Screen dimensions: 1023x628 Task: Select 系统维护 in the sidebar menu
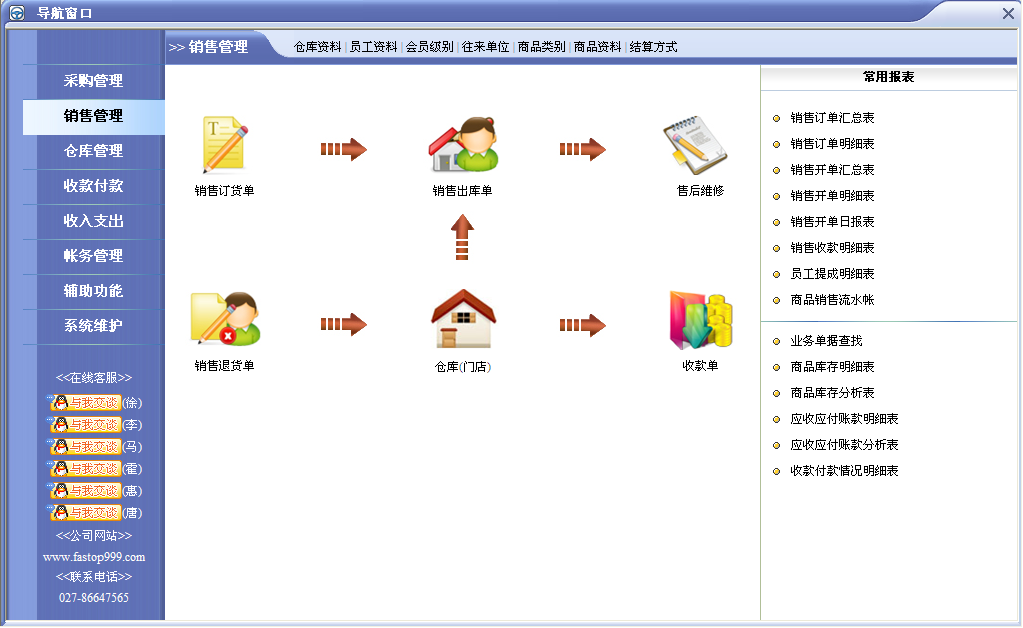pos(92,326)
